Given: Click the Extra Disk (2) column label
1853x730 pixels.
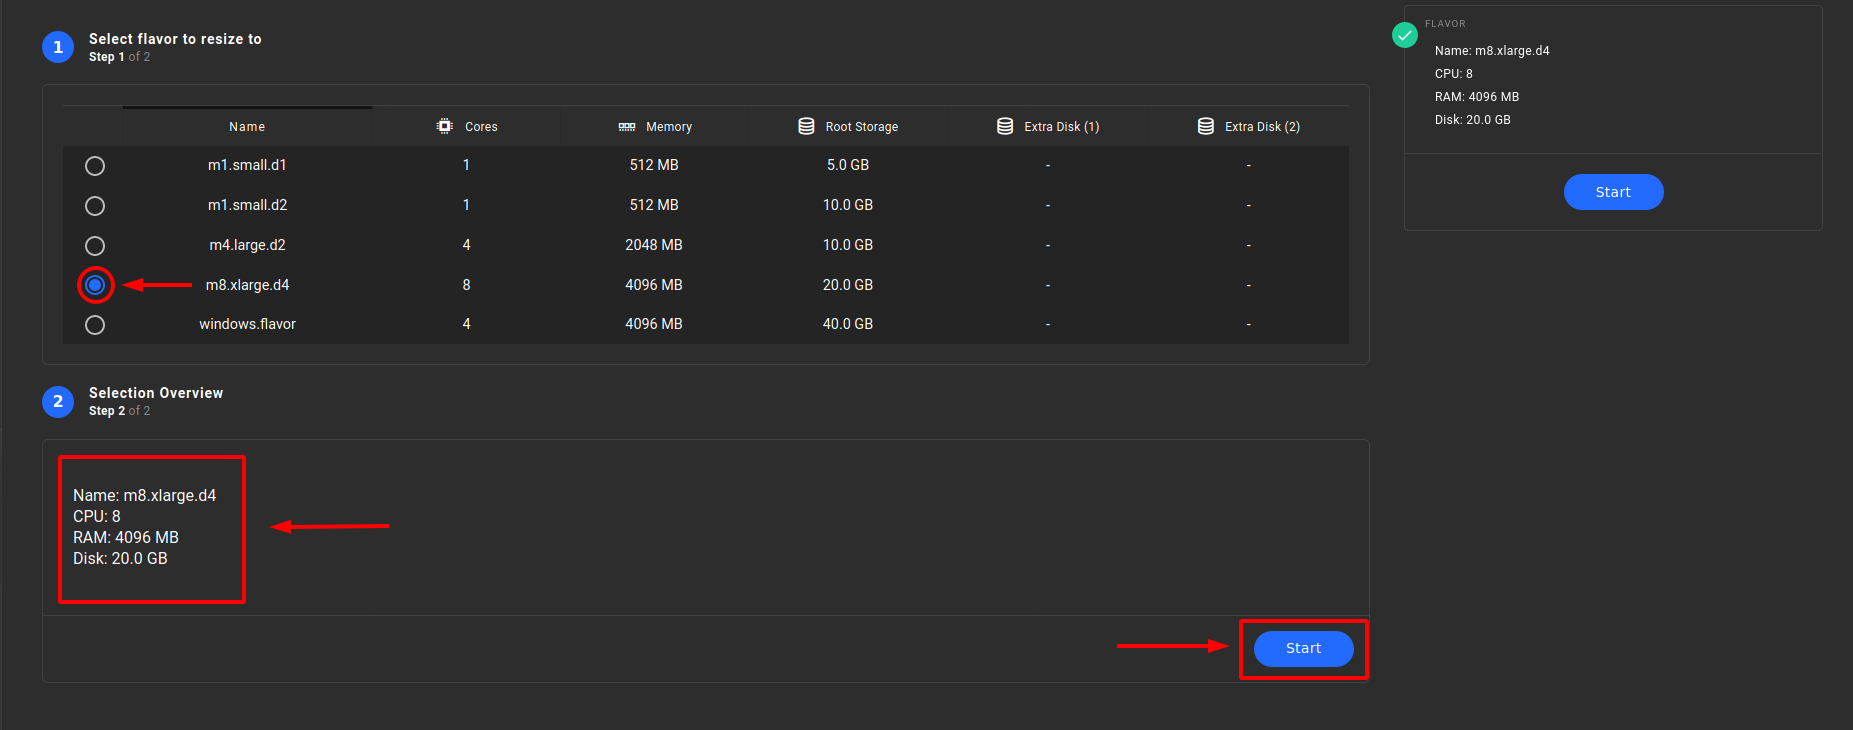Looking at the screenshot, I should (x=1263, y=127).
